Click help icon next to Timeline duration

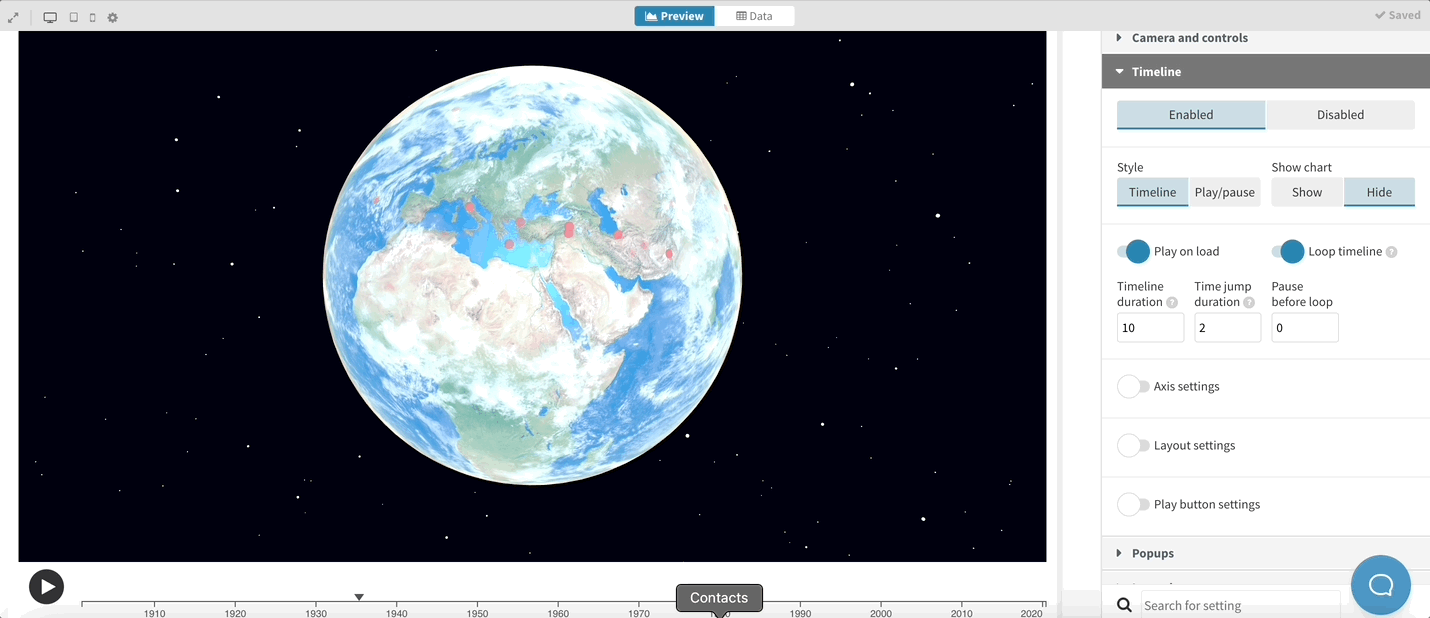pyautogui.click(x=1172, y=302)
